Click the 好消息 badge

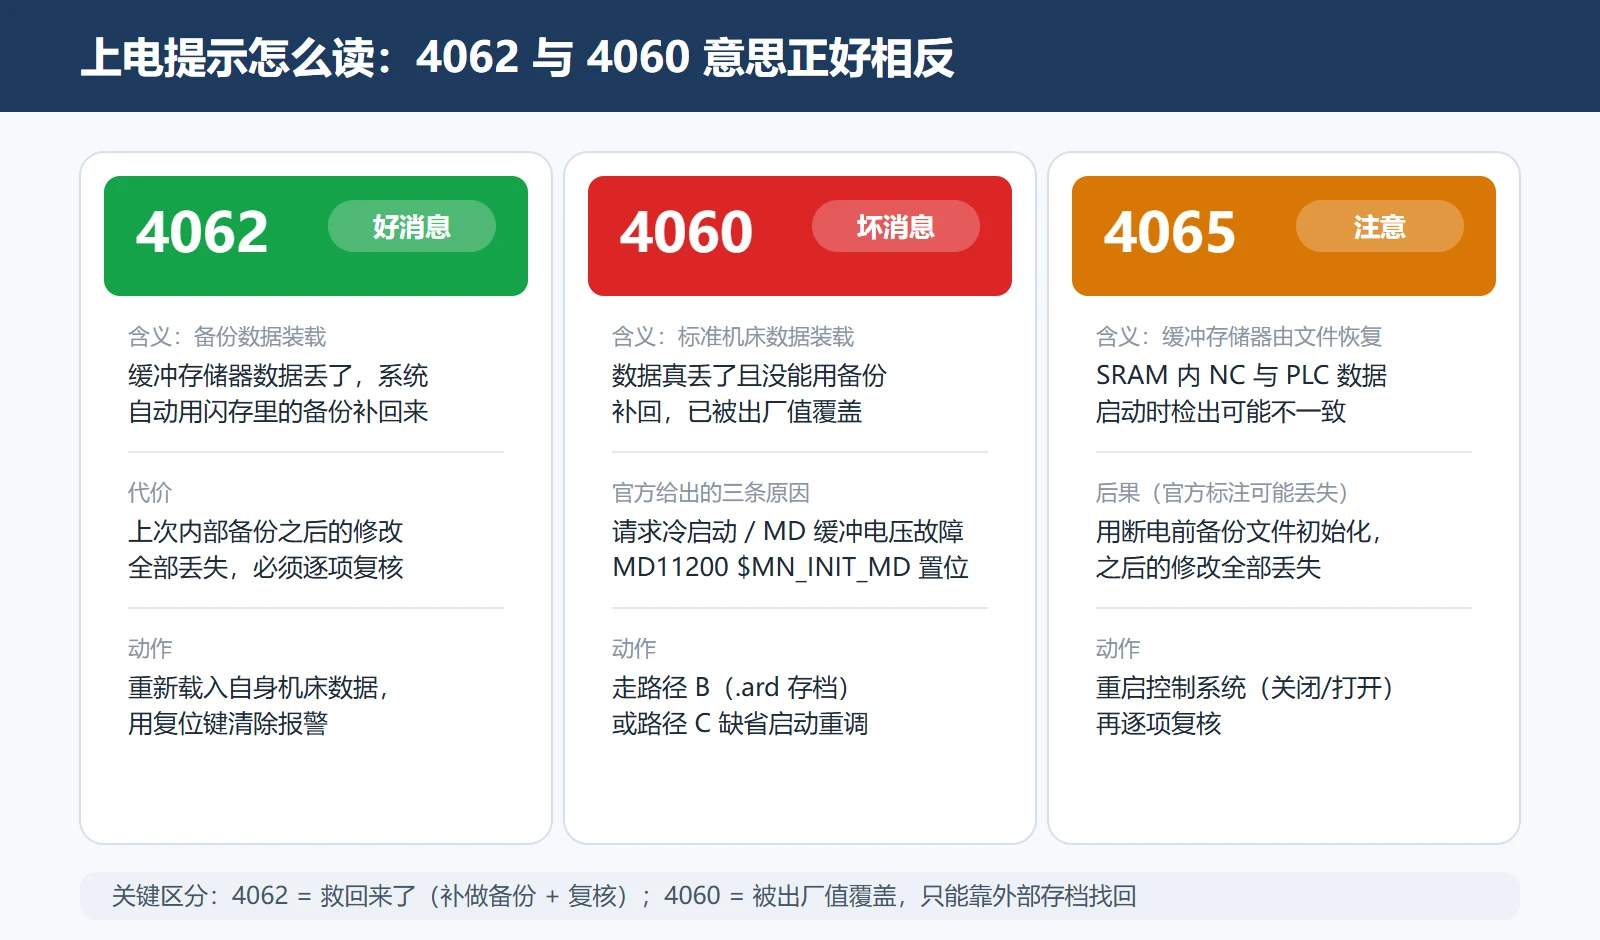tap(412, 226)
